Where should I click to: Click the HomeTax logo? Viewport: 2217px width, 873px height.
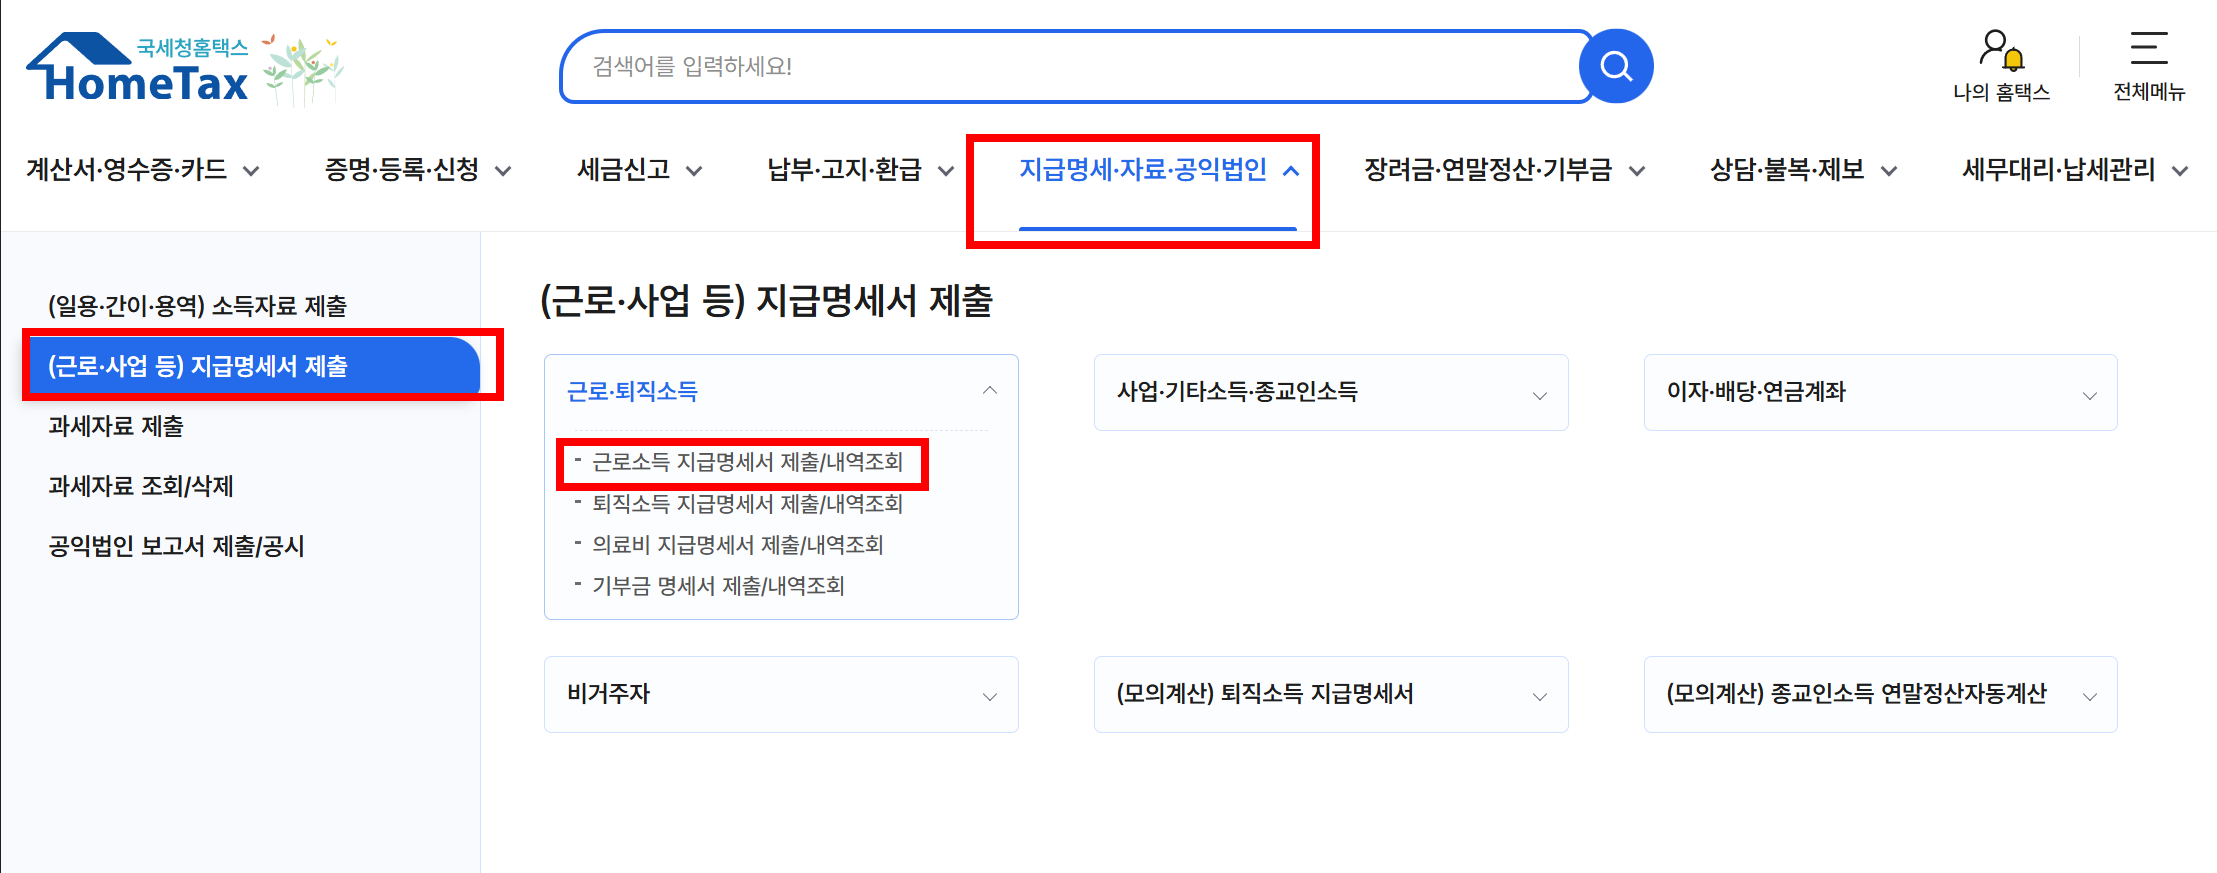point(138,68)
